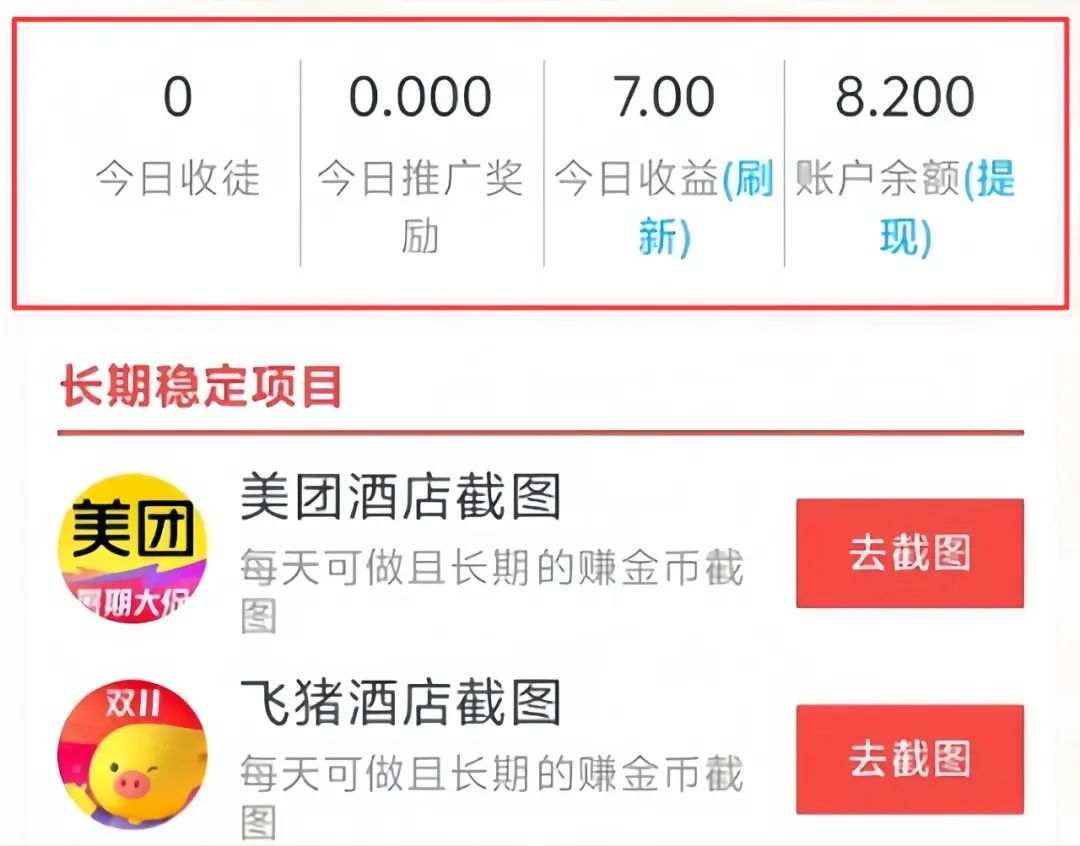1080x846 pixels.
Task: Tap the Meituan task description text
Action: [x=492, y=591]
